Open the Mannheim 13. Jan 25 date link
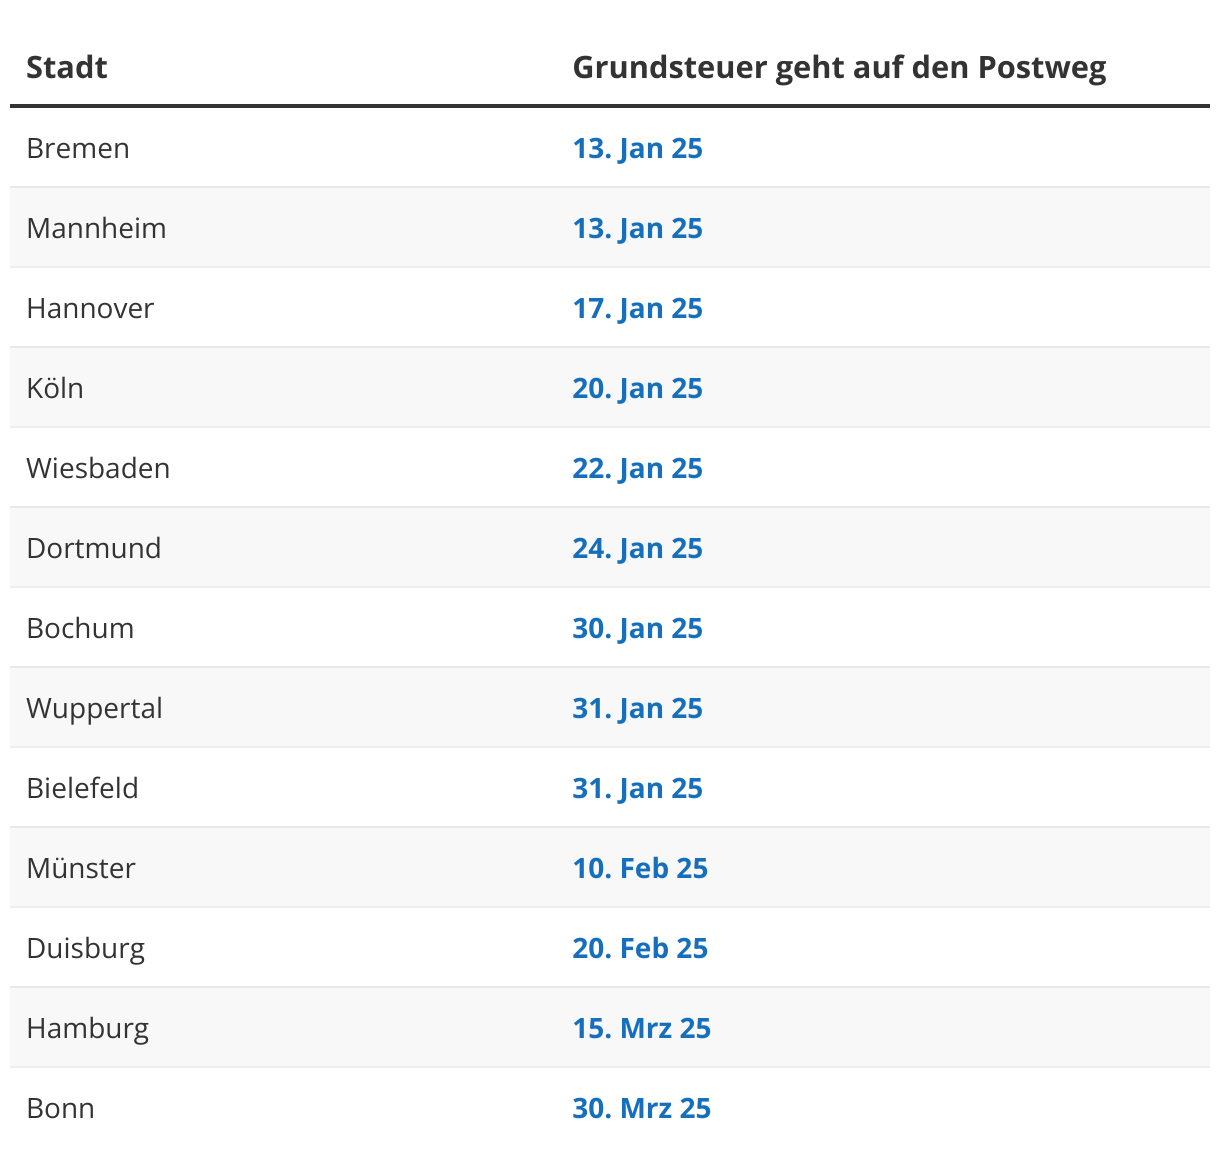The height and width of the screenshot is (1156, 1220). click(637, 228)
